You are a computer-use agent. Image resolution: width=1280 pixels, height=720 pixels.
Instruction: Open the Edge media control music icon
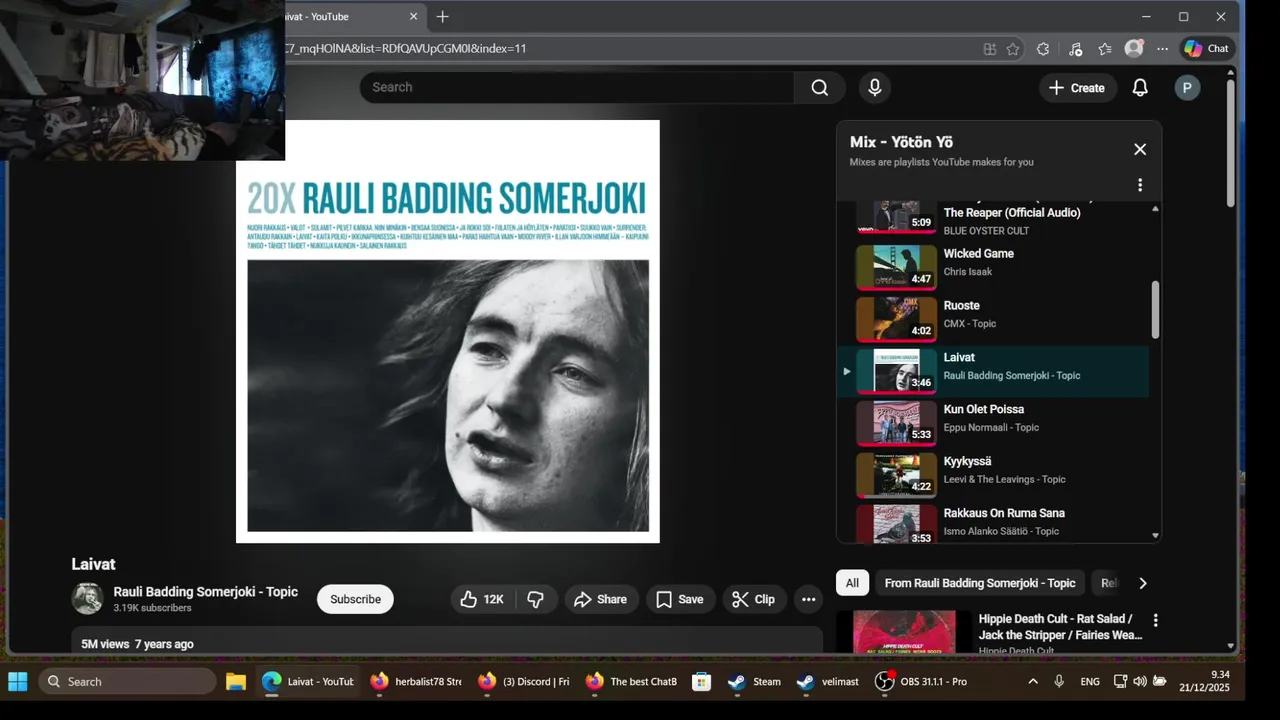click(1075, 49)
